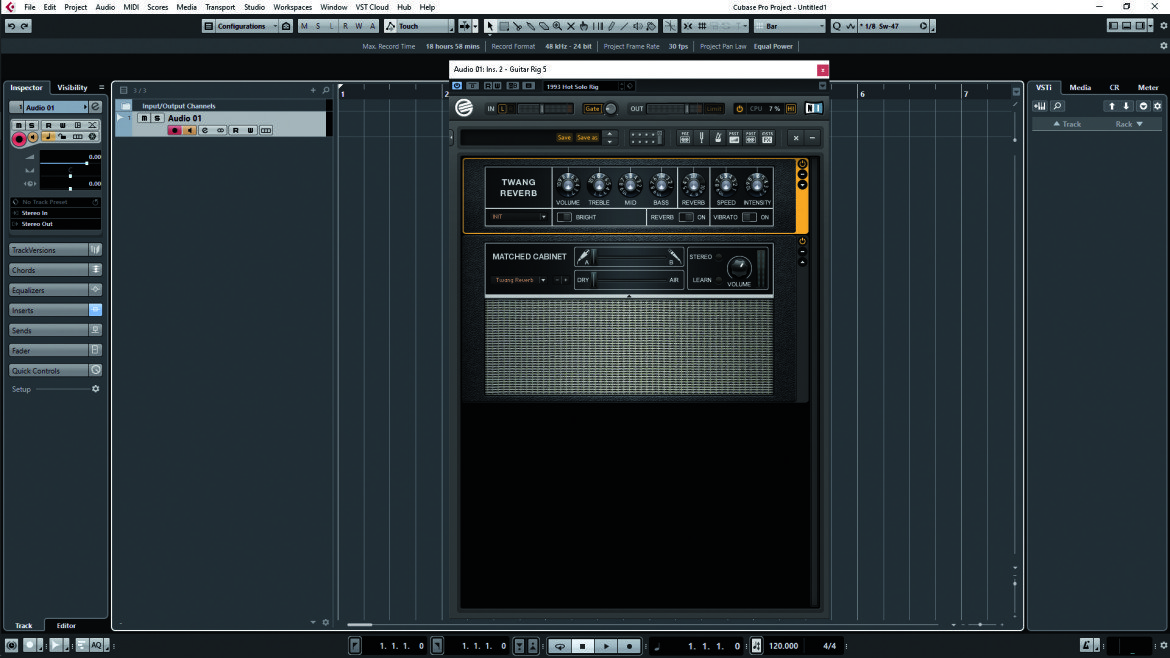Start playback with the Play button

pyautogui.click(x=606, y=646)
